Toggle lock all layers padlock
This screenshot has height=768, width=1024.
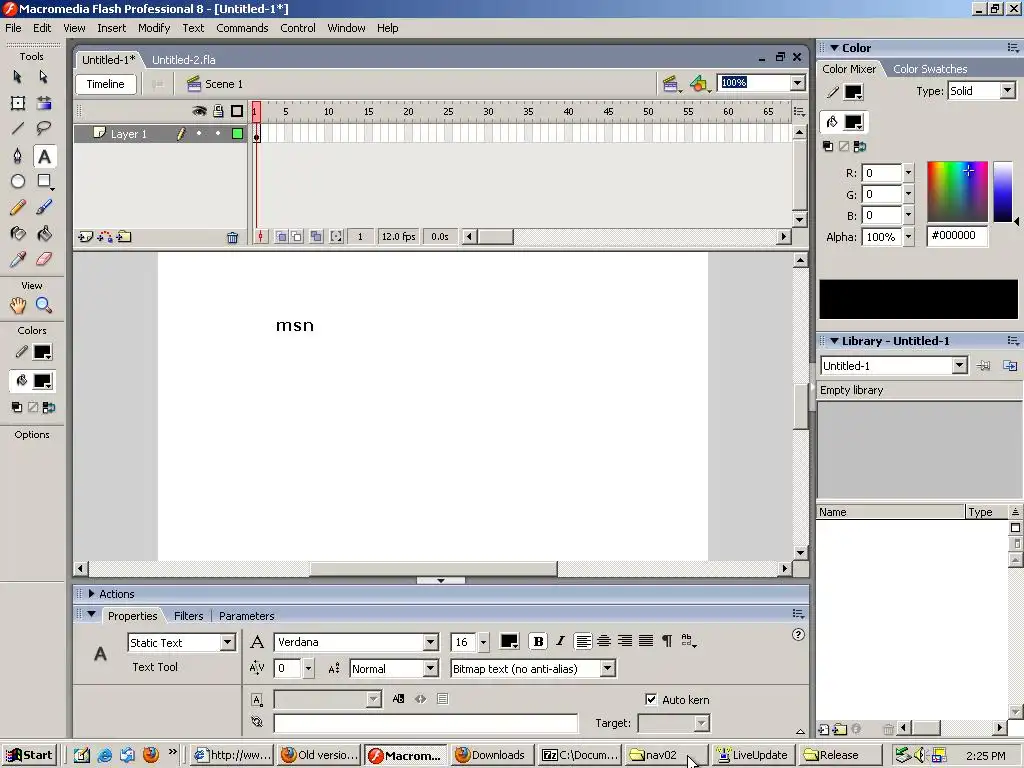coord(218,111)
